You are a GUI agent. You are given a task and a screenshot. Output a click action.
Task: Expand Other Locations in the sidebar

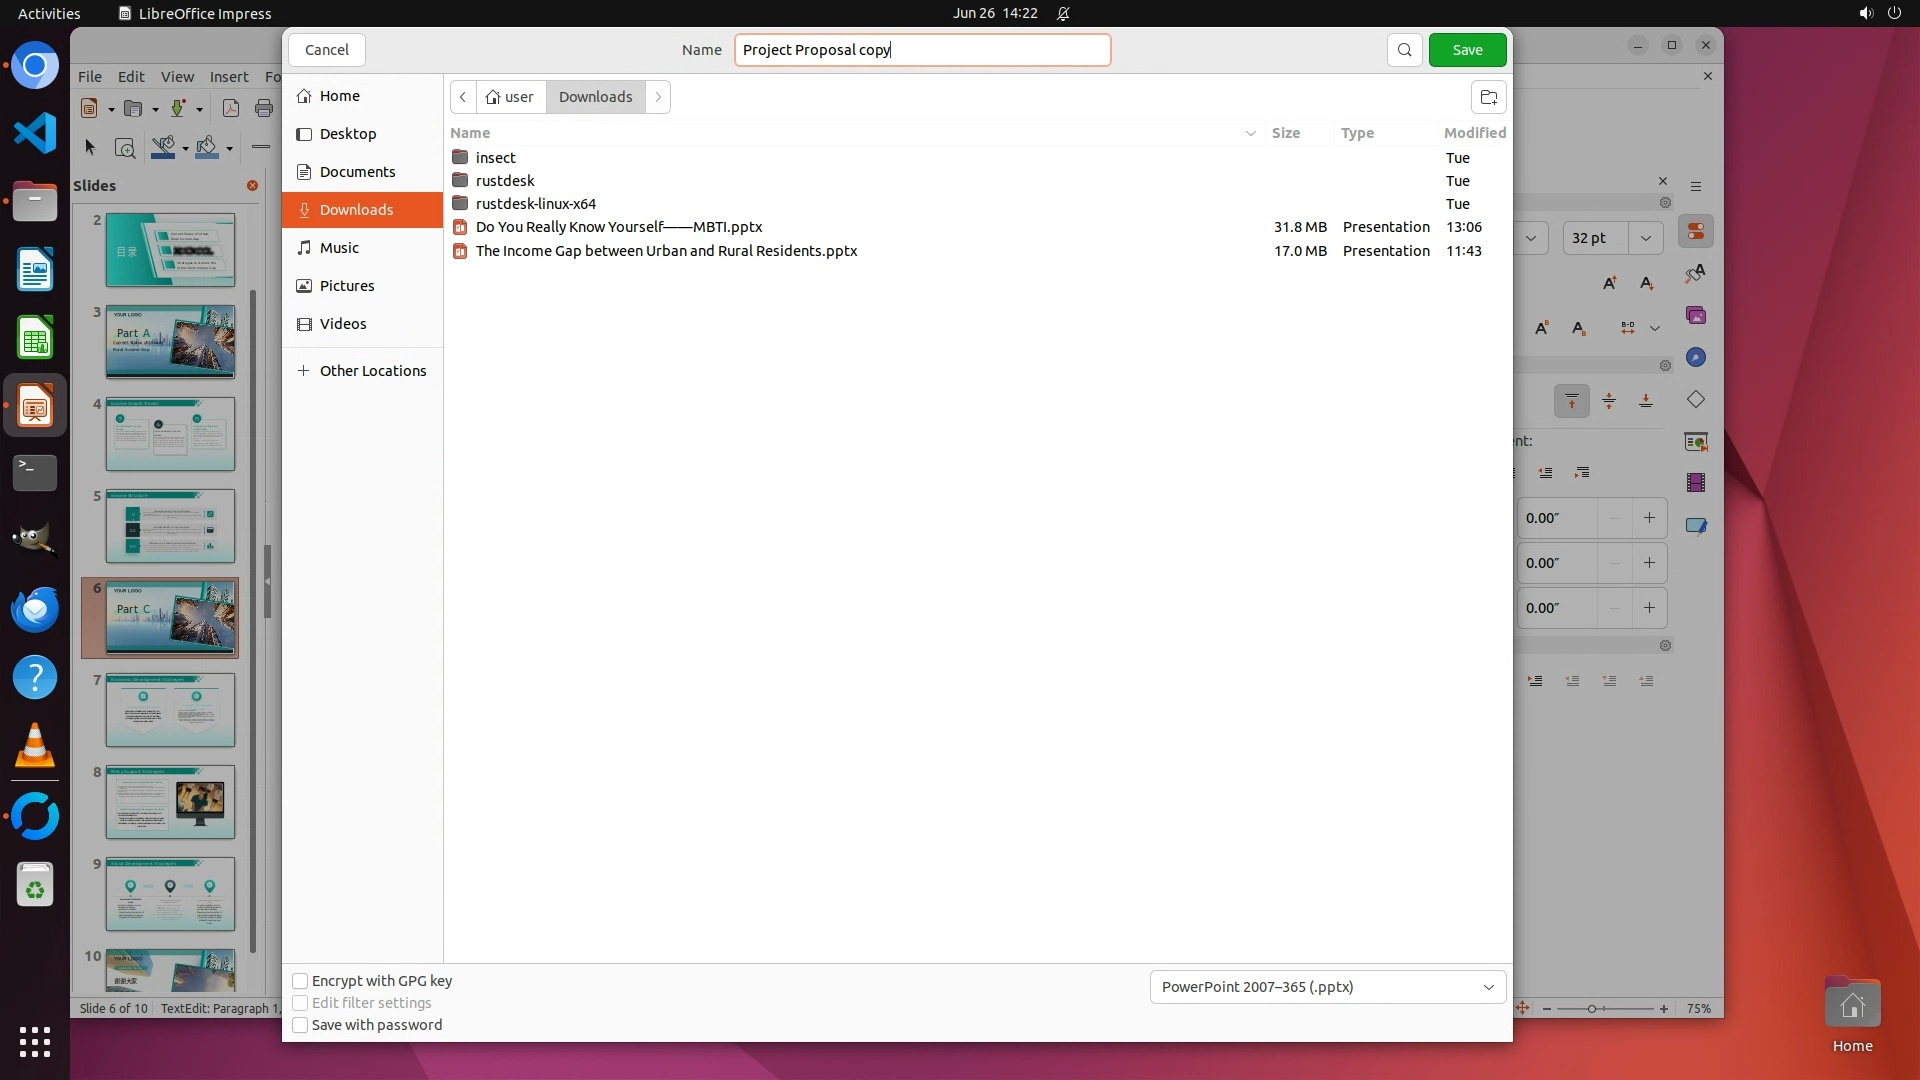pos(372,371)
